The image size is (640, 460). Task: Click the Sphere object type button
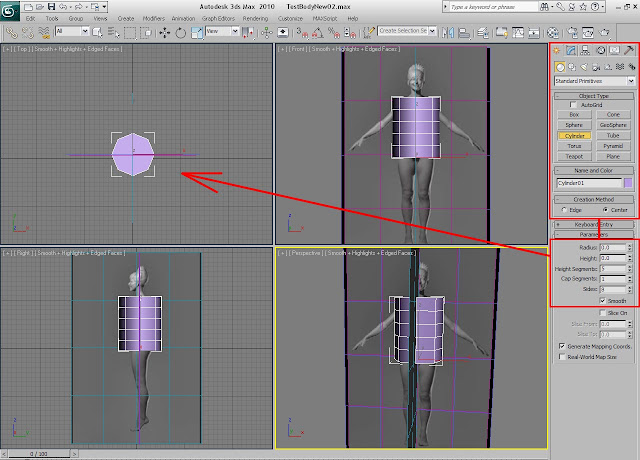[x=574, y=125]
